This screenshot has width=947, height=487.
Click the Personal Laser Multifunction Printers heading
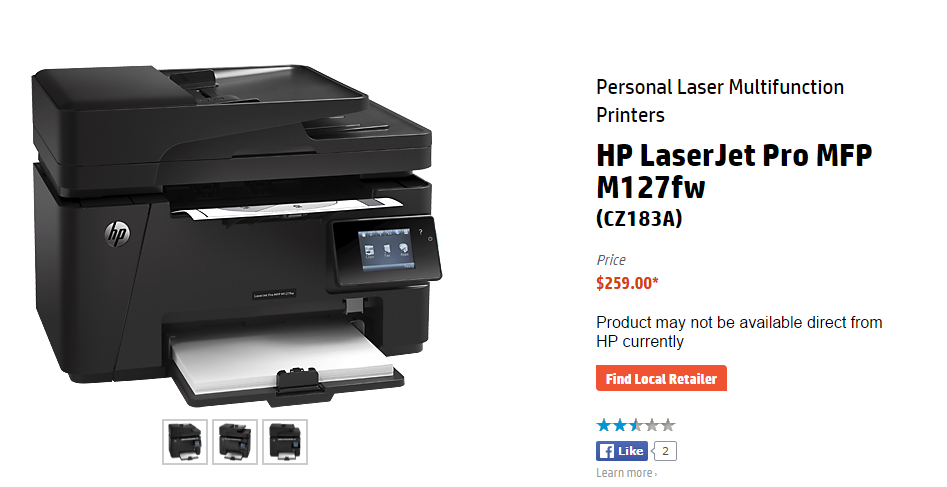pyautogui.click(x=720, y=101)
